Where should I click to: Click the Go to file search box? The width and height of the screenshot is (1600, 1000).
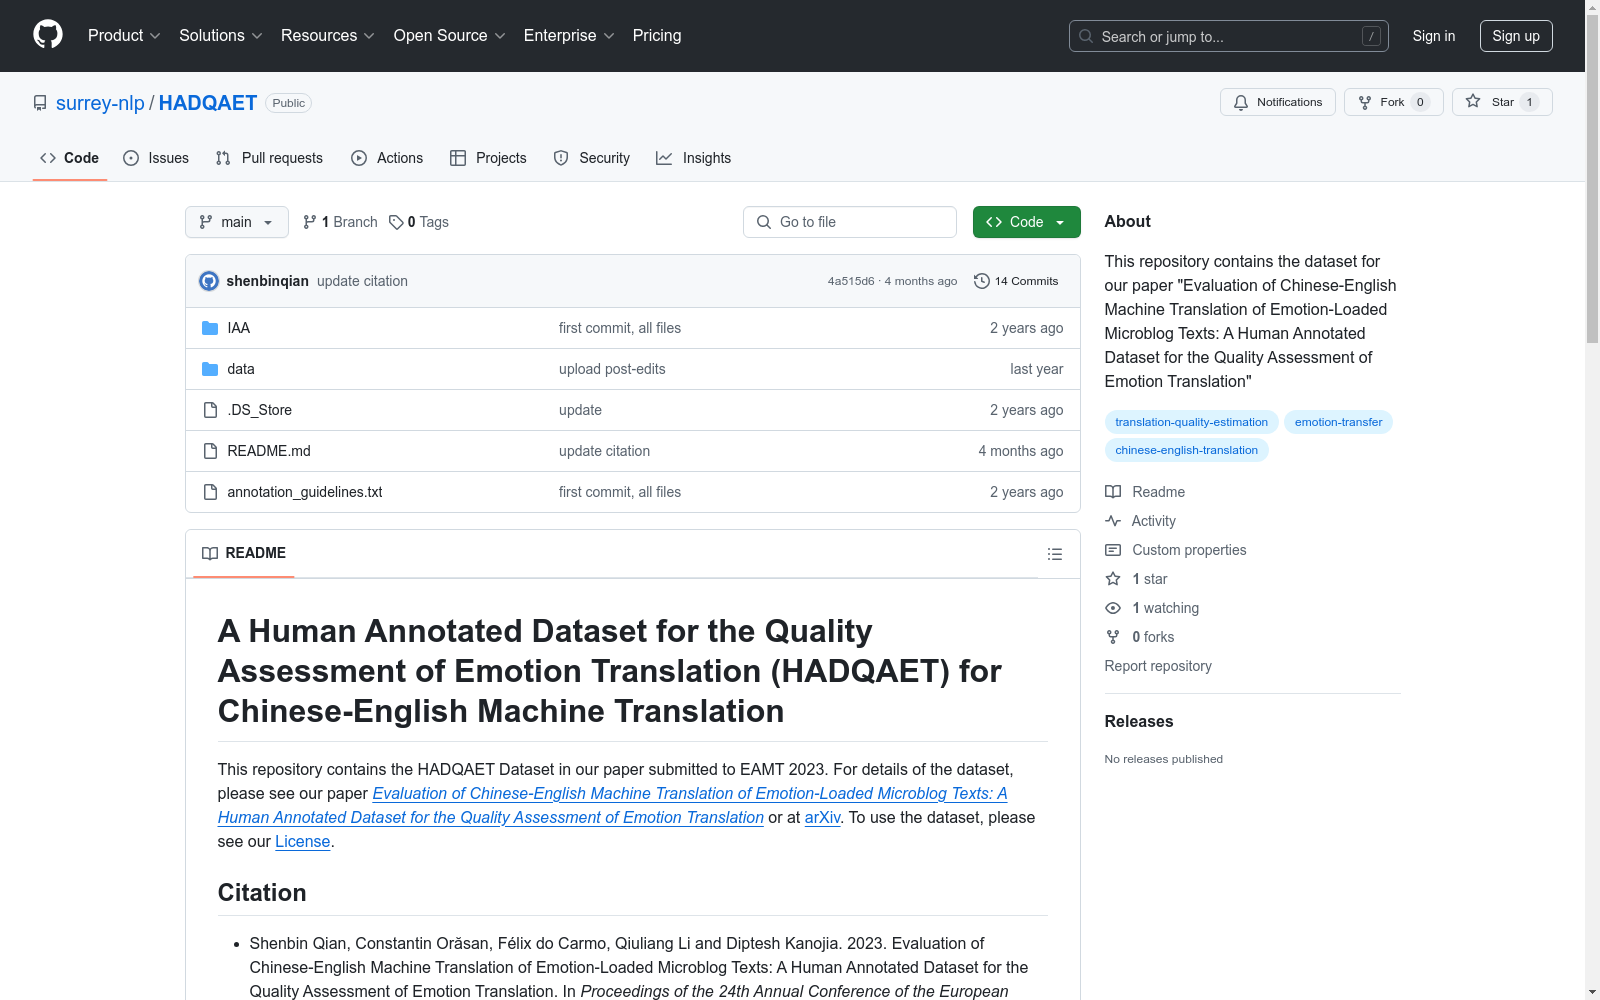850,222
